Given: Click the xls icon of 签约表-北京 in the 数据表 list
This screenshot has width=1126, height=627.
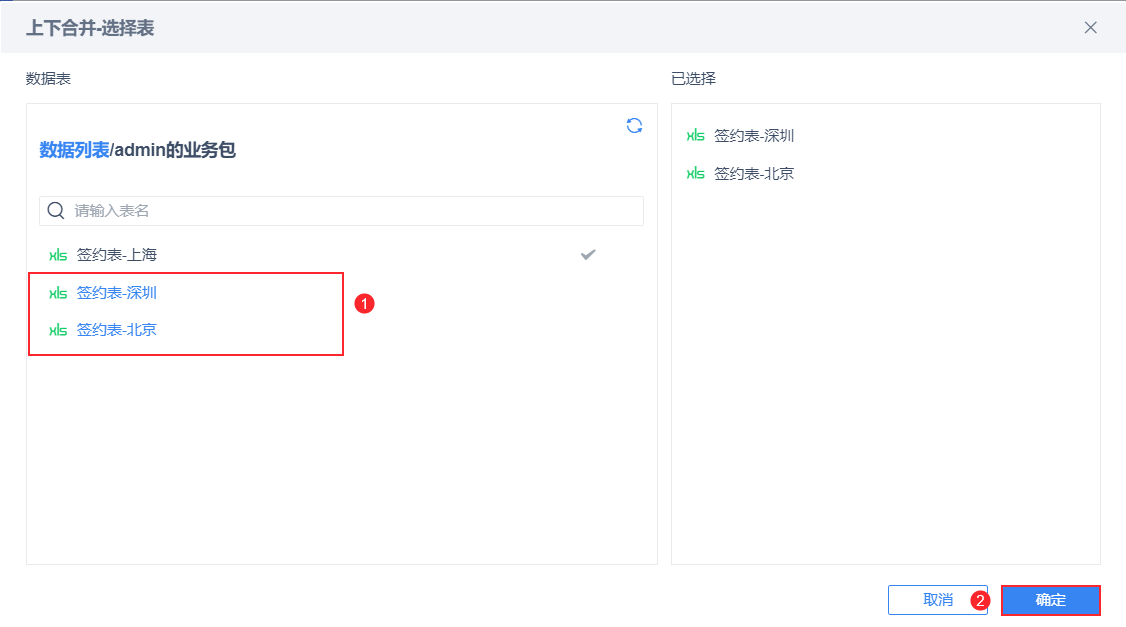Looking at the screenshot, I should point(58,330).
